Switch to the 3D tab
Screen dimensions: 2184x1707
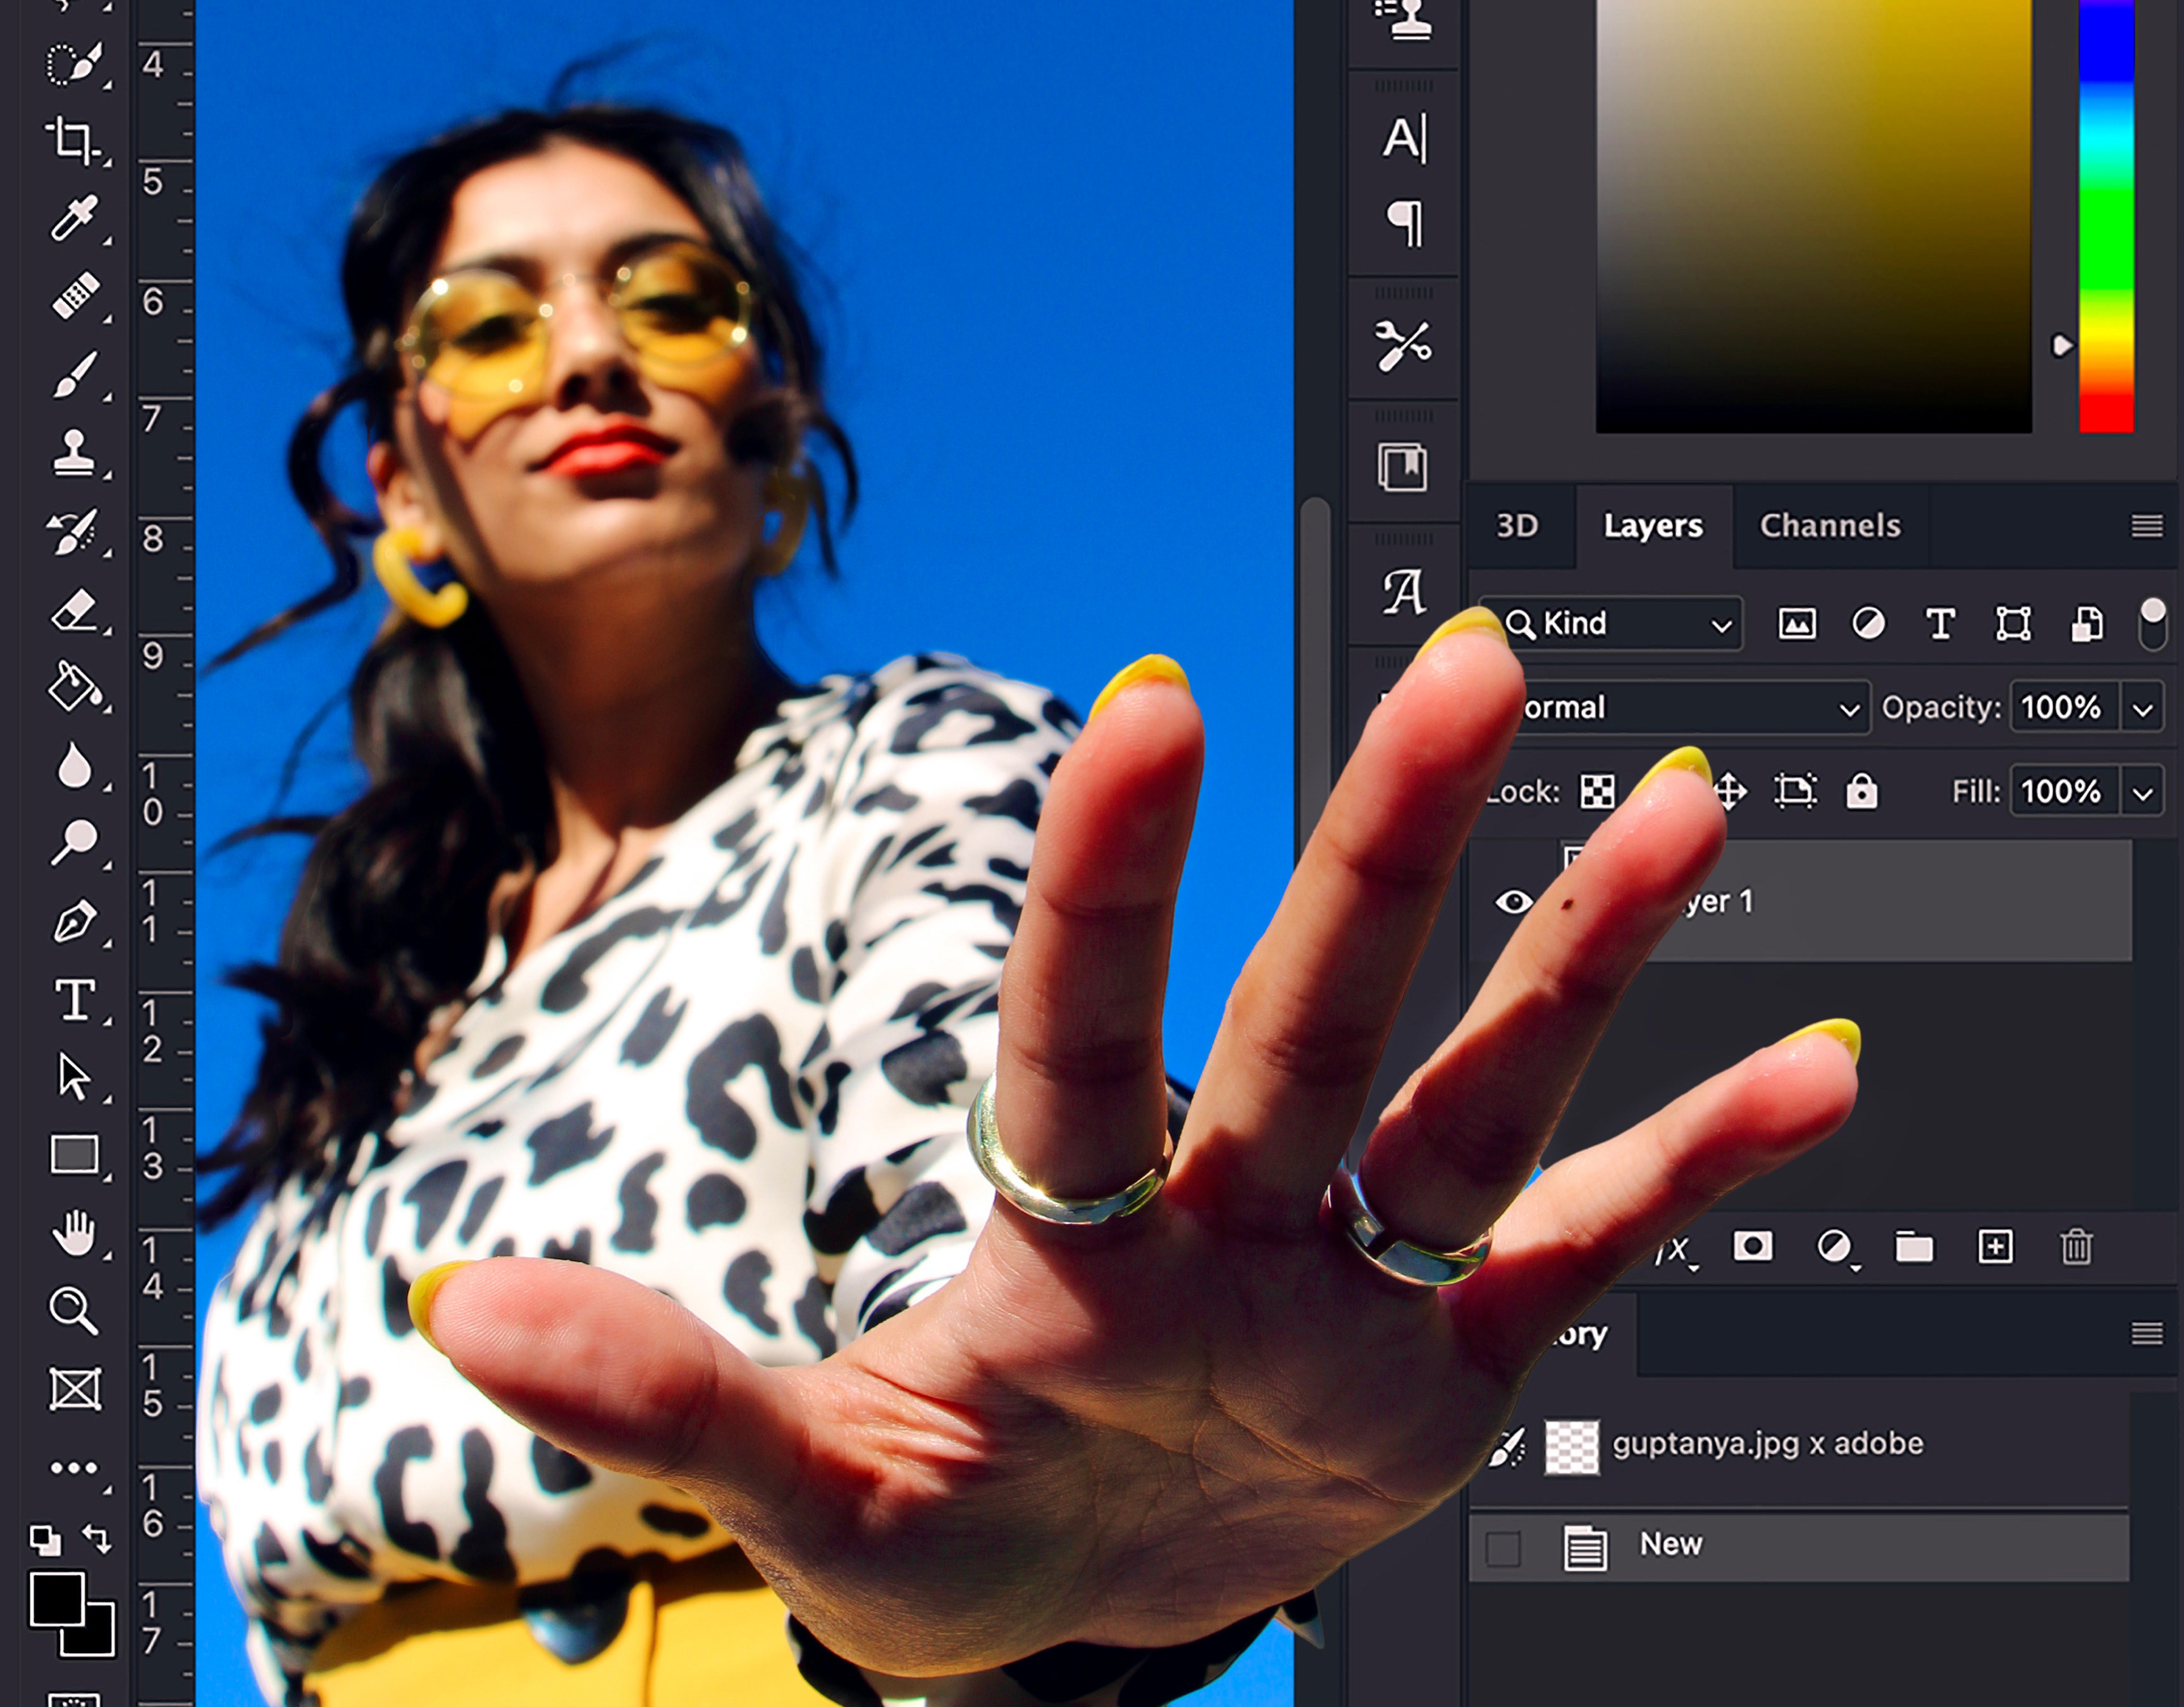tap(1517, 526)
